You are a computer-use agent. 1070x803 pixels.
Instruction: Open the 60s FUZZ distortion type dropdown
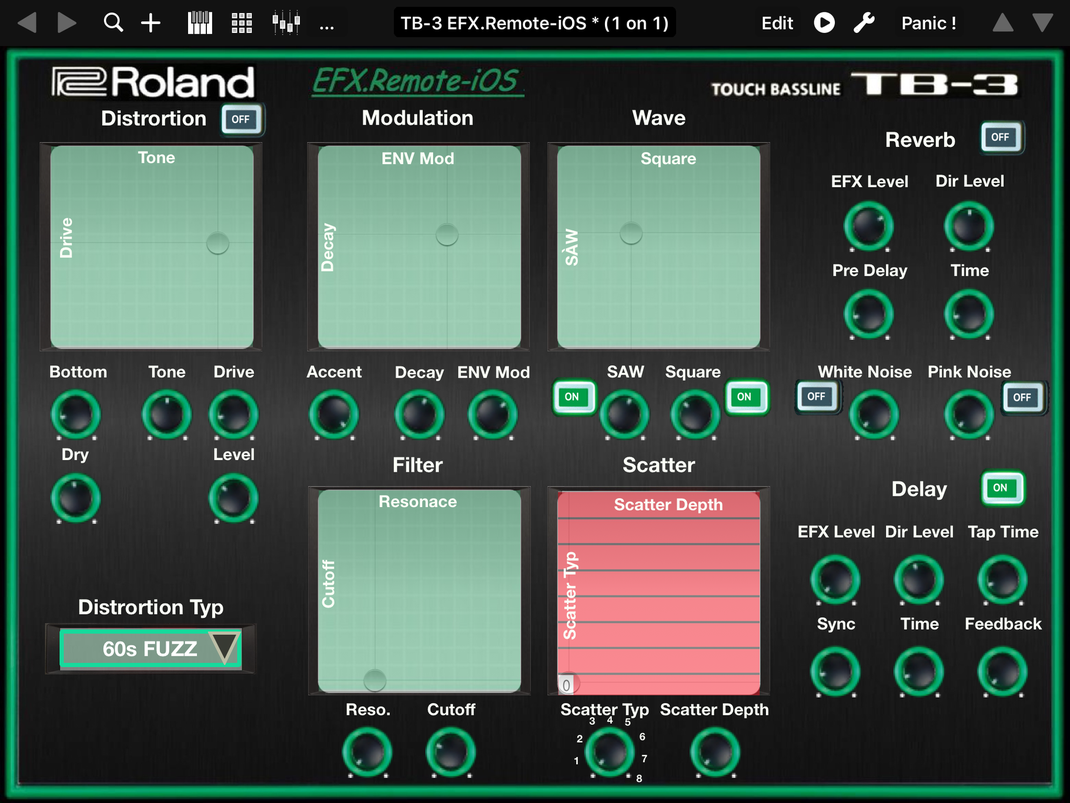[x=151, y=648]
